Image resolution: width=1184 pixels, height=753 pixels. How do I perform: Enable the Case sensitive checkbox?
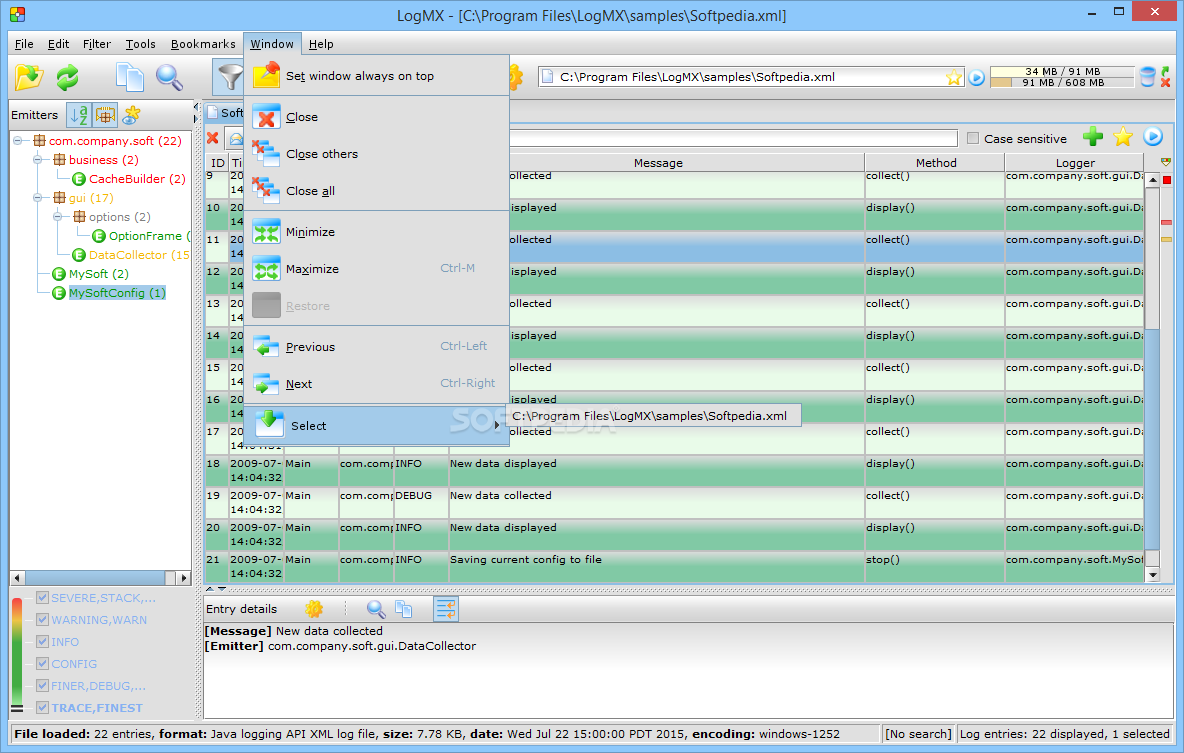[973, 138]
